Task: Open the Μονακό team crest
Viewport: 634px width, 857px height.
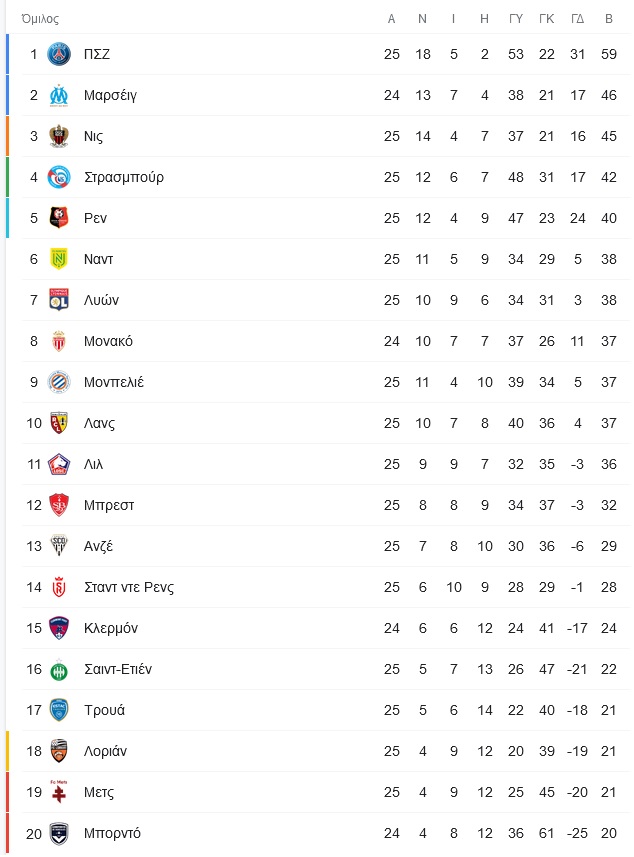Action: pyautogui.click(x=58, y=341)
